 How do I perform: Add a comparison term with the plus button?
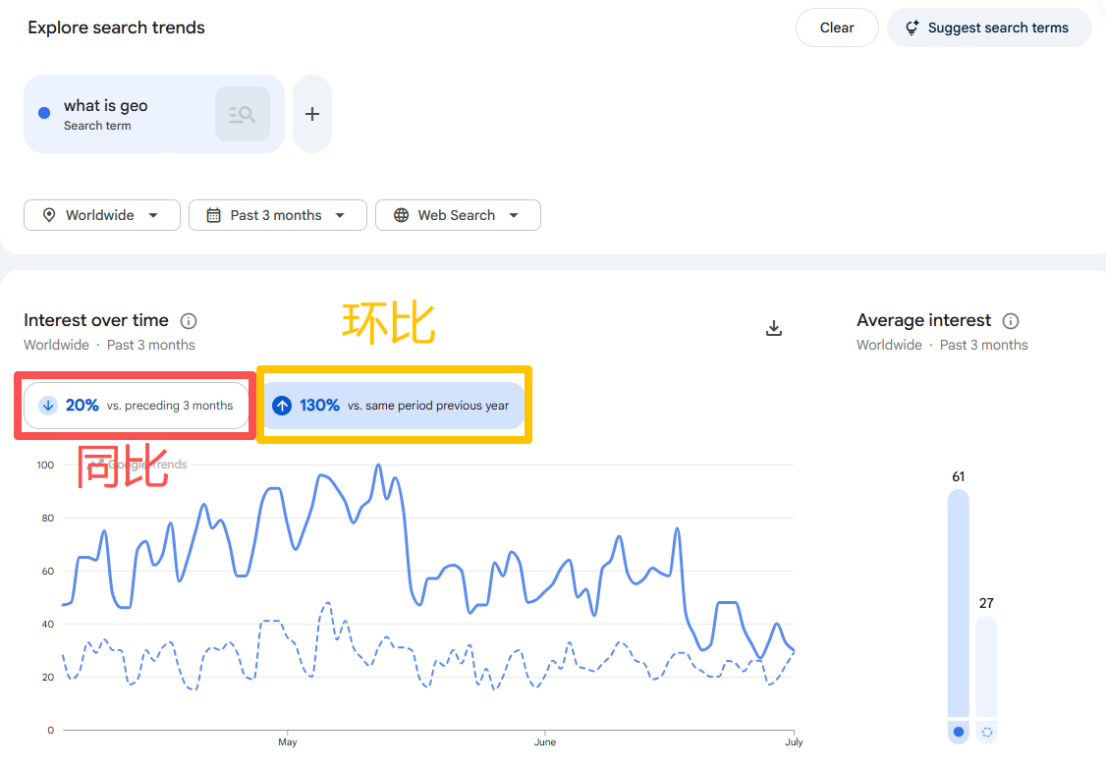tap(312, 114)
